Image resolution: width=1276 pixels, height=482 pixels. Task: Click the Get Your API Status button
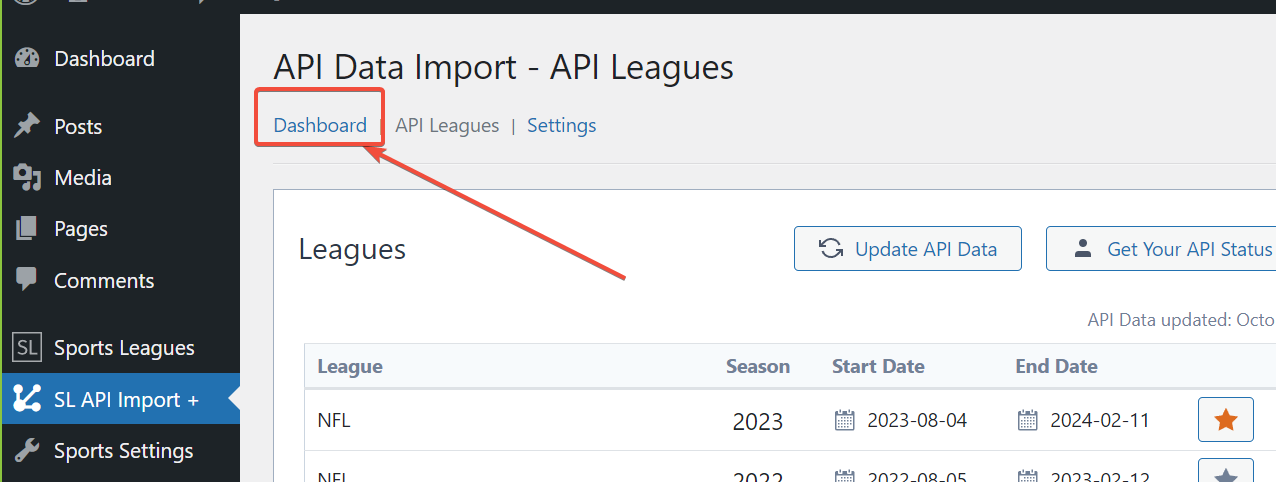pos(1161,248)
